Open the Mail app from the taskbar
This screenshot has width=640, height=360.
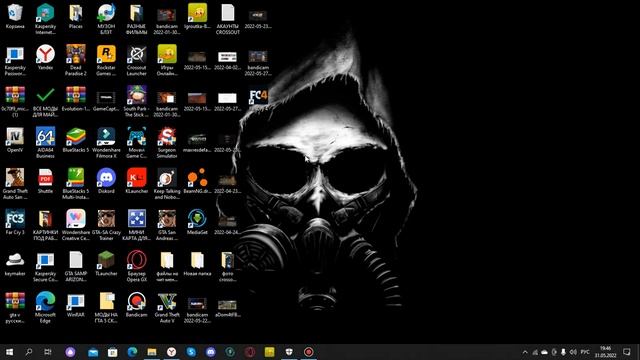point(93,352)
